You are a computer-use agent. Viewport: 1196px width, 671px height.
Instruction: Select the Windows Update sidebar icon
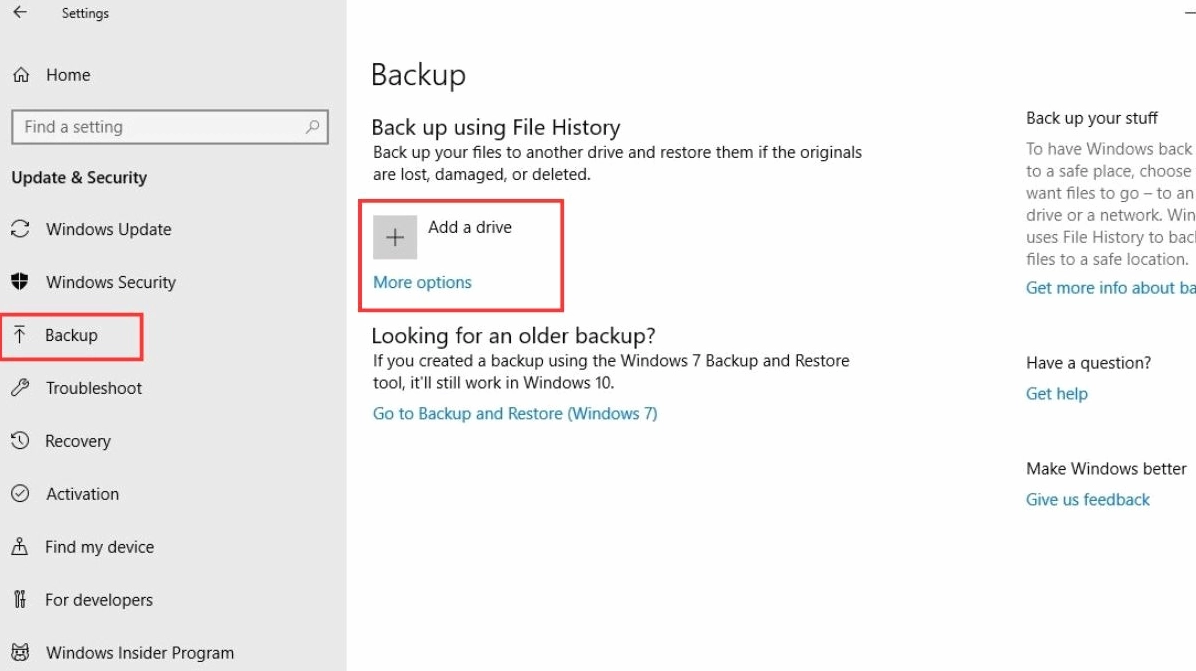21,229
